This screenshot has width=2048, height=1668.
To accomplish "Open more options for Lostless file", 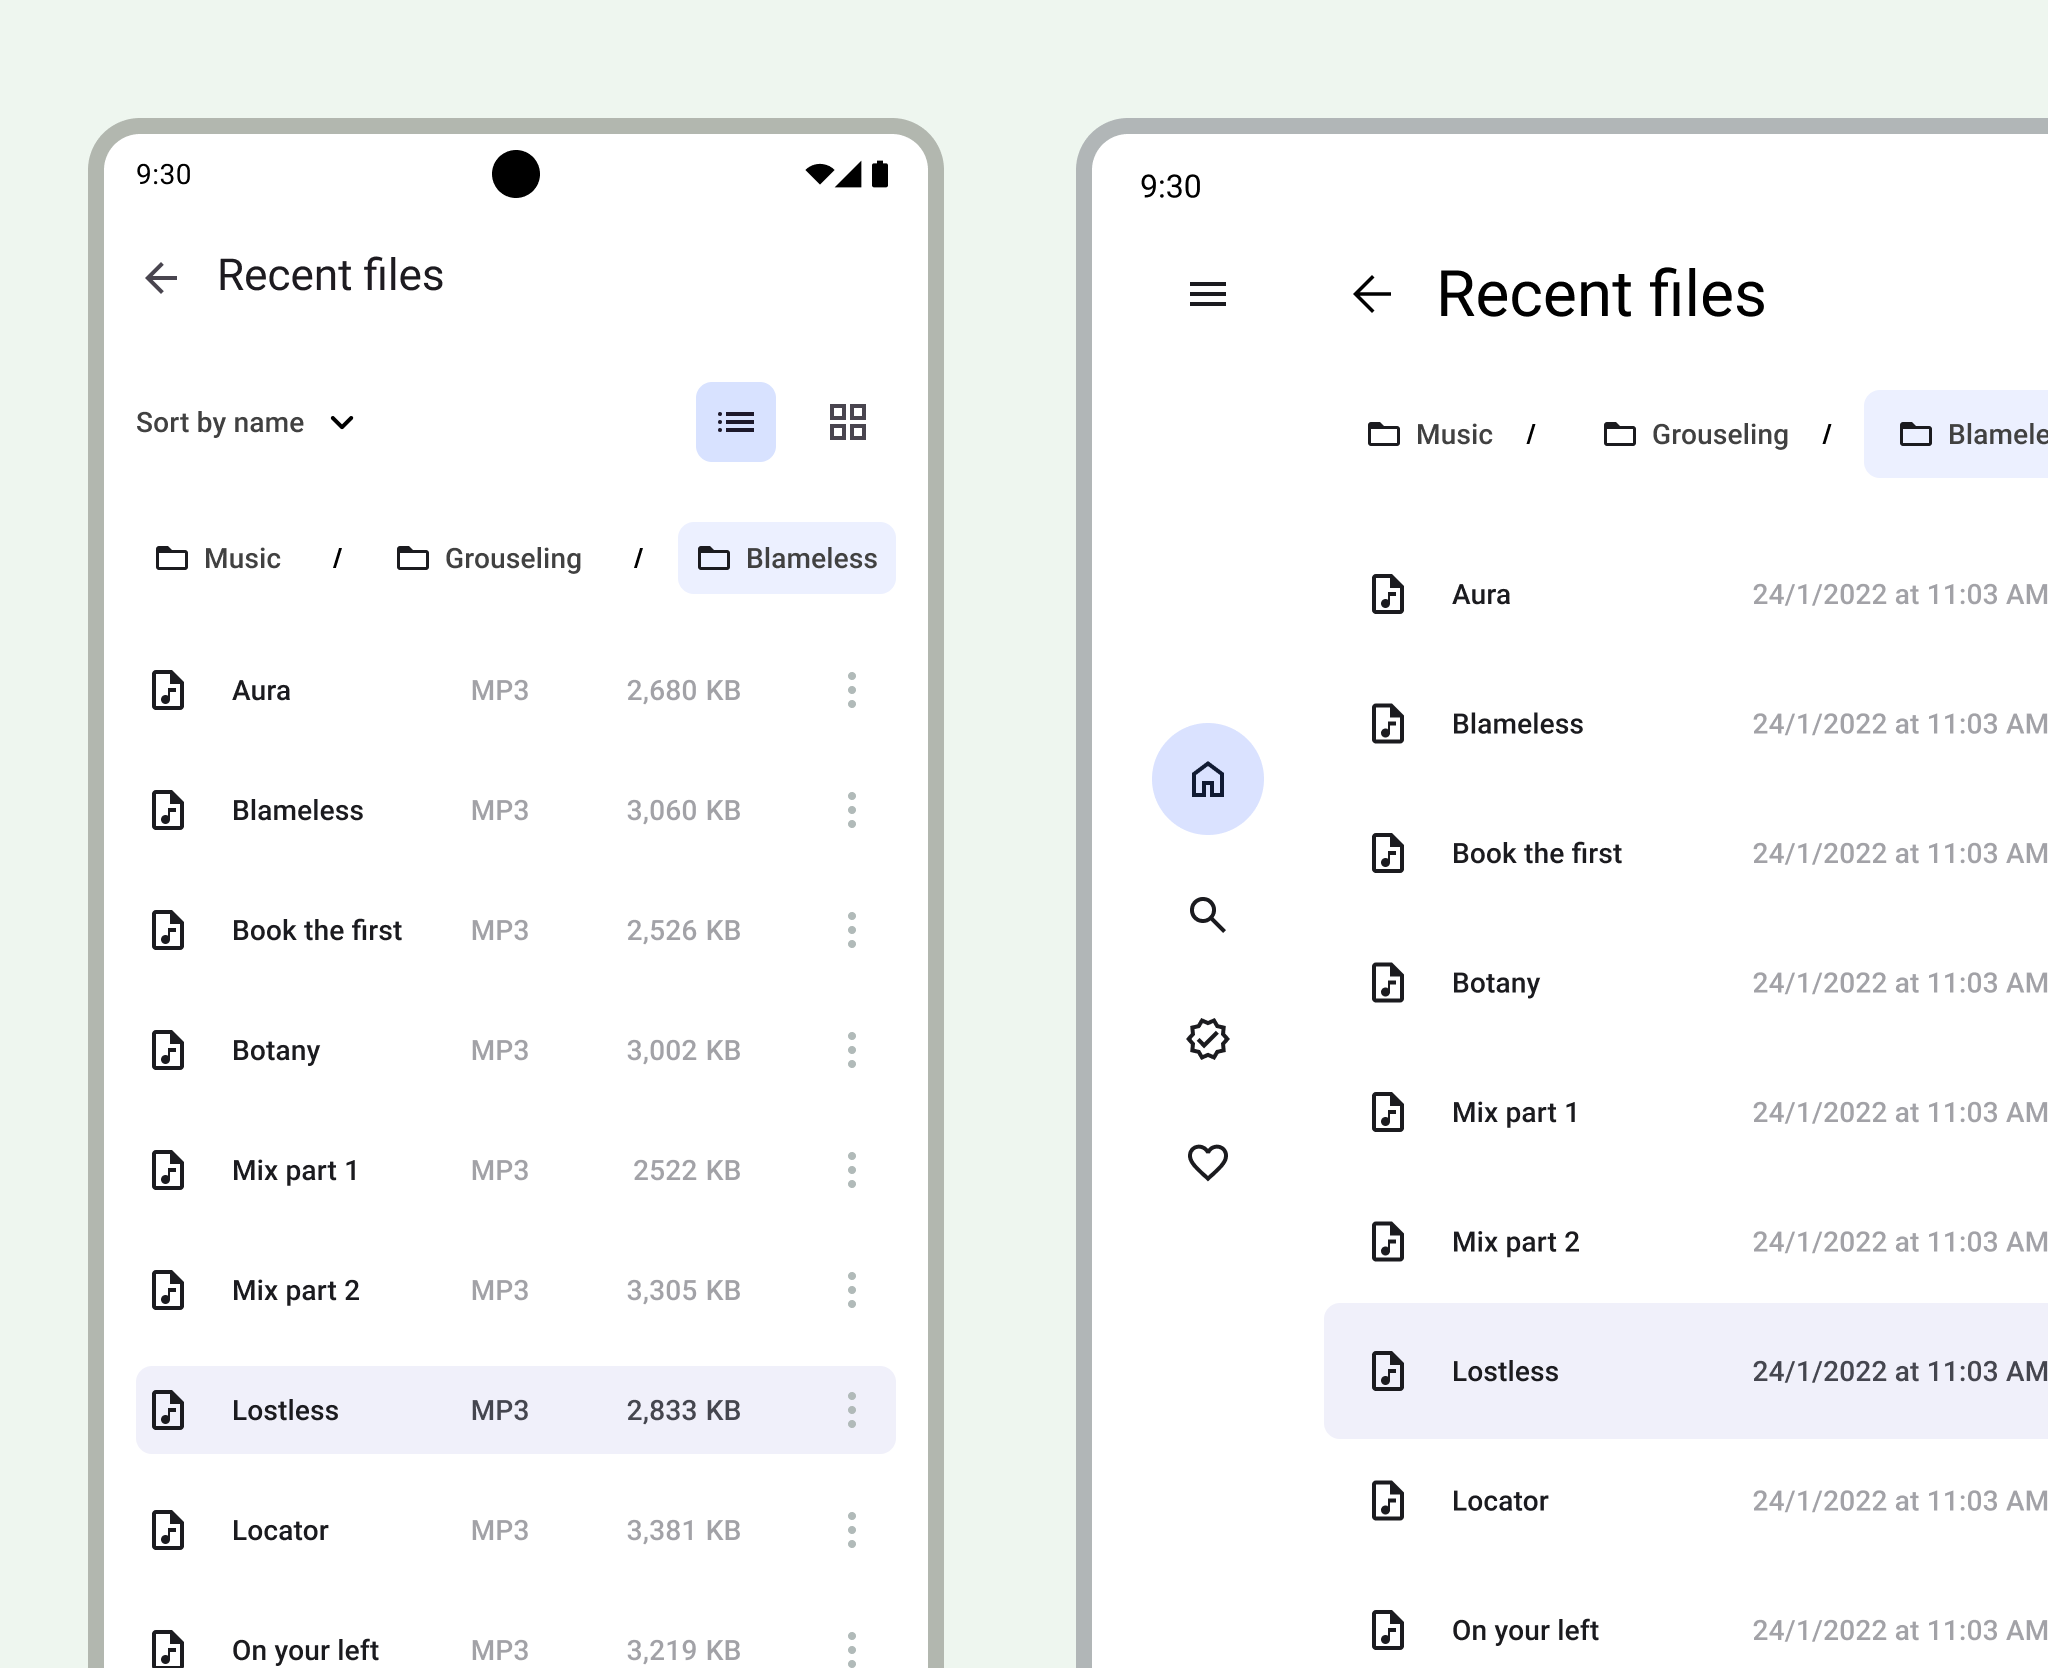I will 852,1408.
